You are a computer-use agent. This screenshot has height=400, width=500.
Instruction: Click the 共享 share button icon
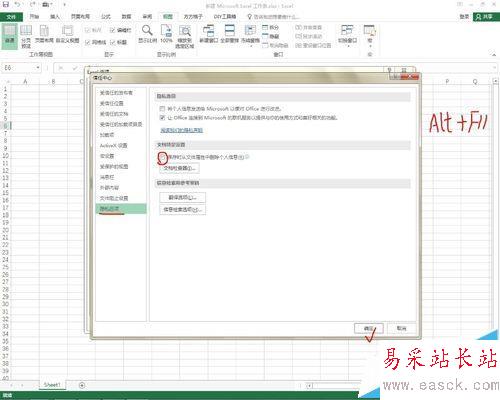coord(486,16)
